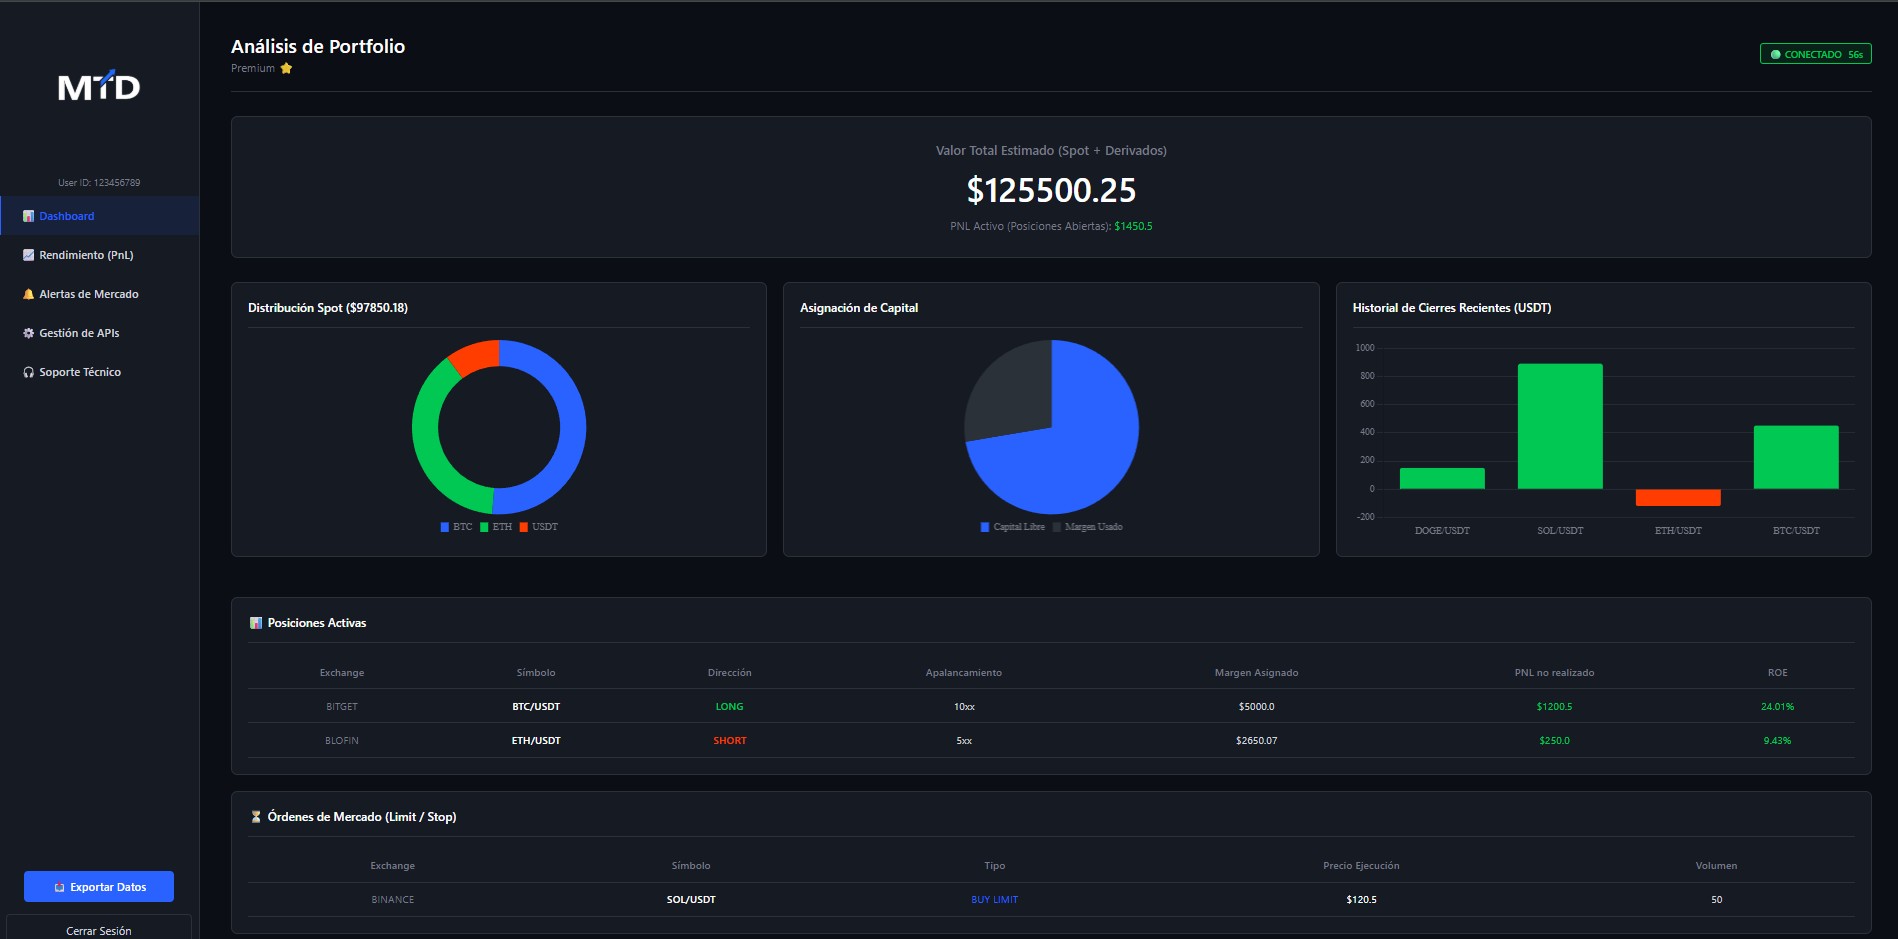The width and height of the screenshot is (1898, 939).
Task: Click the Soporte Técnico headset icon
Action: [x=28, y=372]
